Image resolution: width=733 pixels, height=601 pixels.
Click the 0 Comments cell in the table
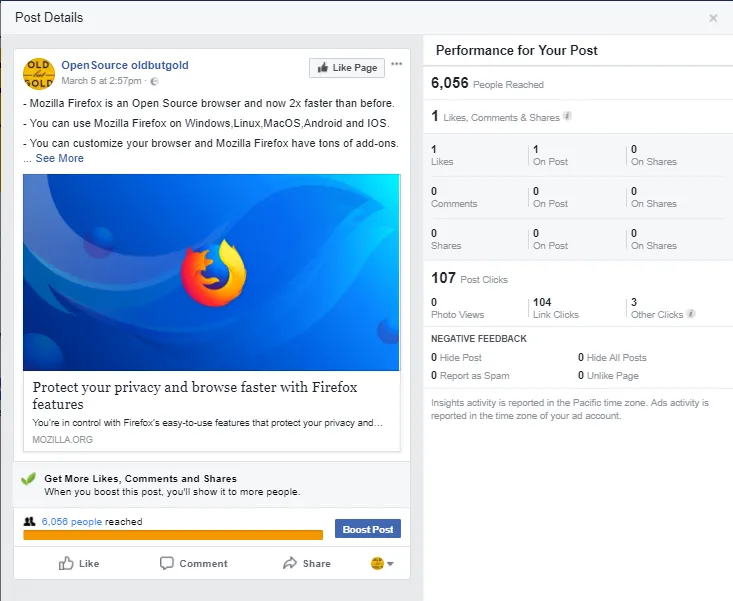click(x=454, y=197)
